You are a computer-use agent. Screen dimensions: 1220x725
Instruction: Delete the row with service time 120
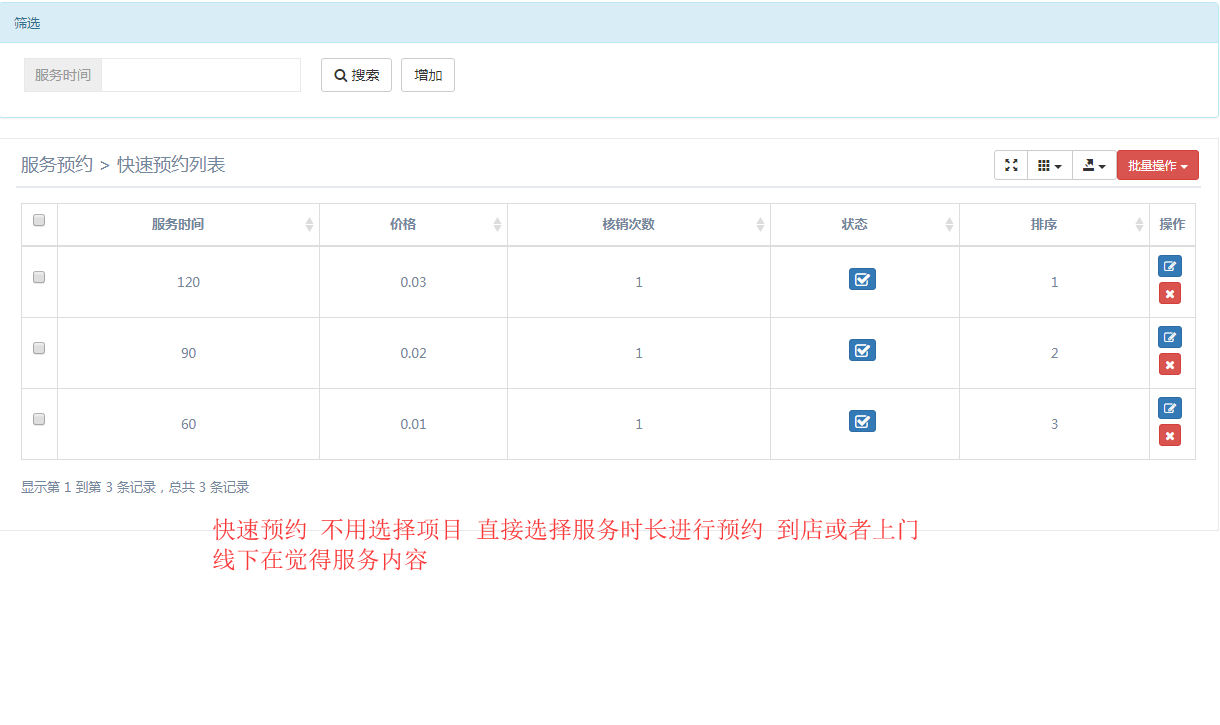pyautogui.click(x=1170, y=293)
